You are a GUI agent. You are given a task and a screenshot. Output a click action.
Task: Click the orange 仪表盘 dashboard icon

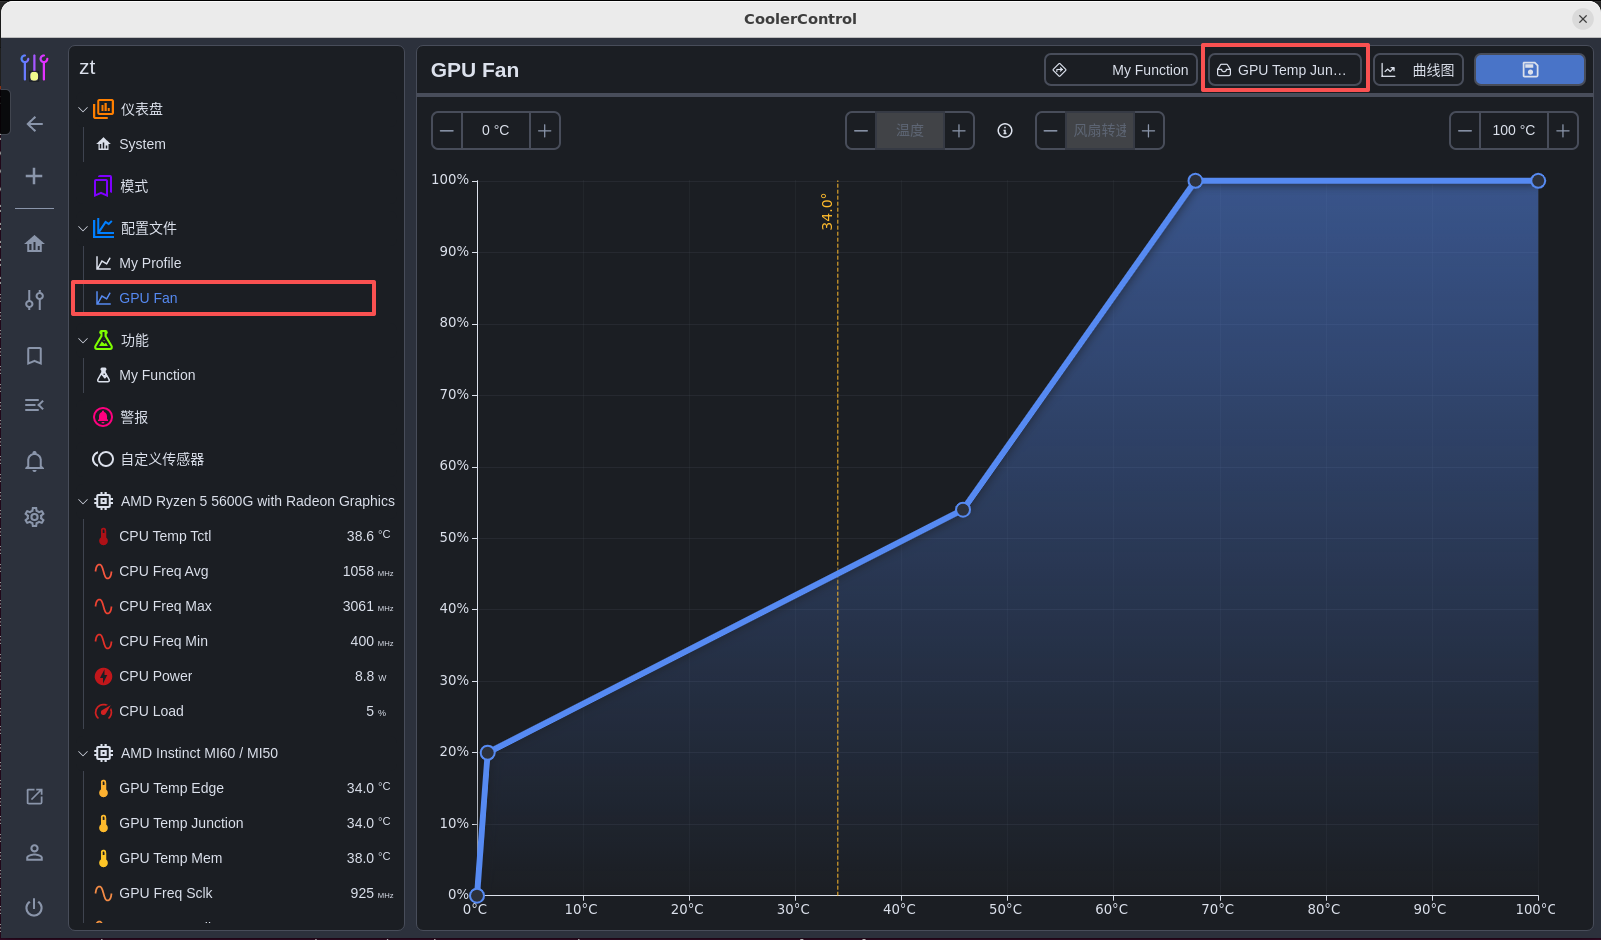click(103, 109)
